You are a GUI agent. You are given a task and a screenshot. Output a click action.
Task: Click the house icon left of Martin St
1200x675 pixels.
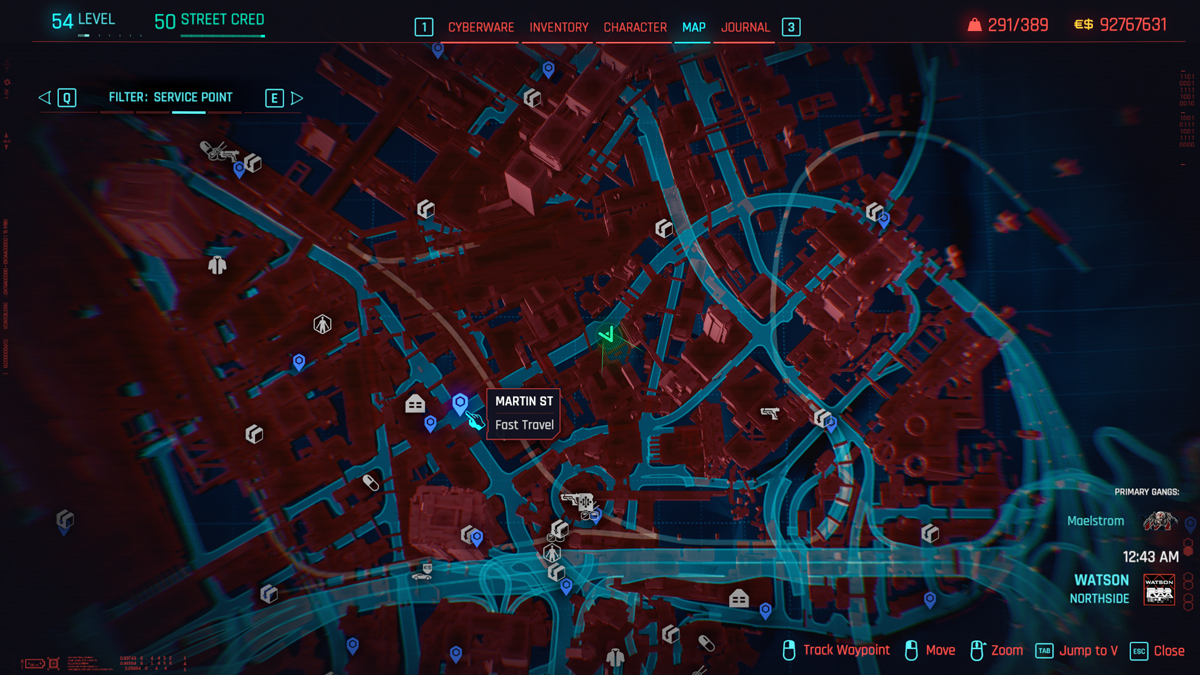(415, 404)
